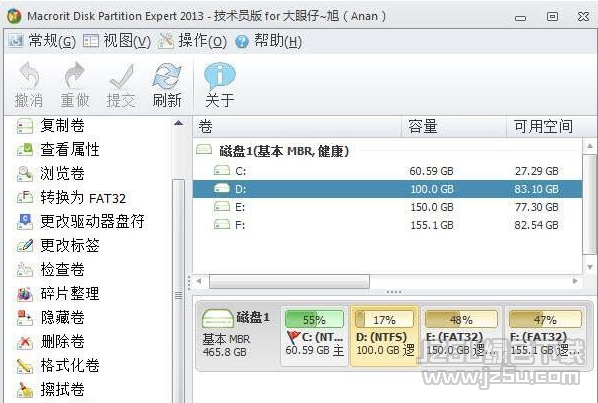Click the 77.30 GB free space of E:
598x403 pixels.
(x=536, y=207)
